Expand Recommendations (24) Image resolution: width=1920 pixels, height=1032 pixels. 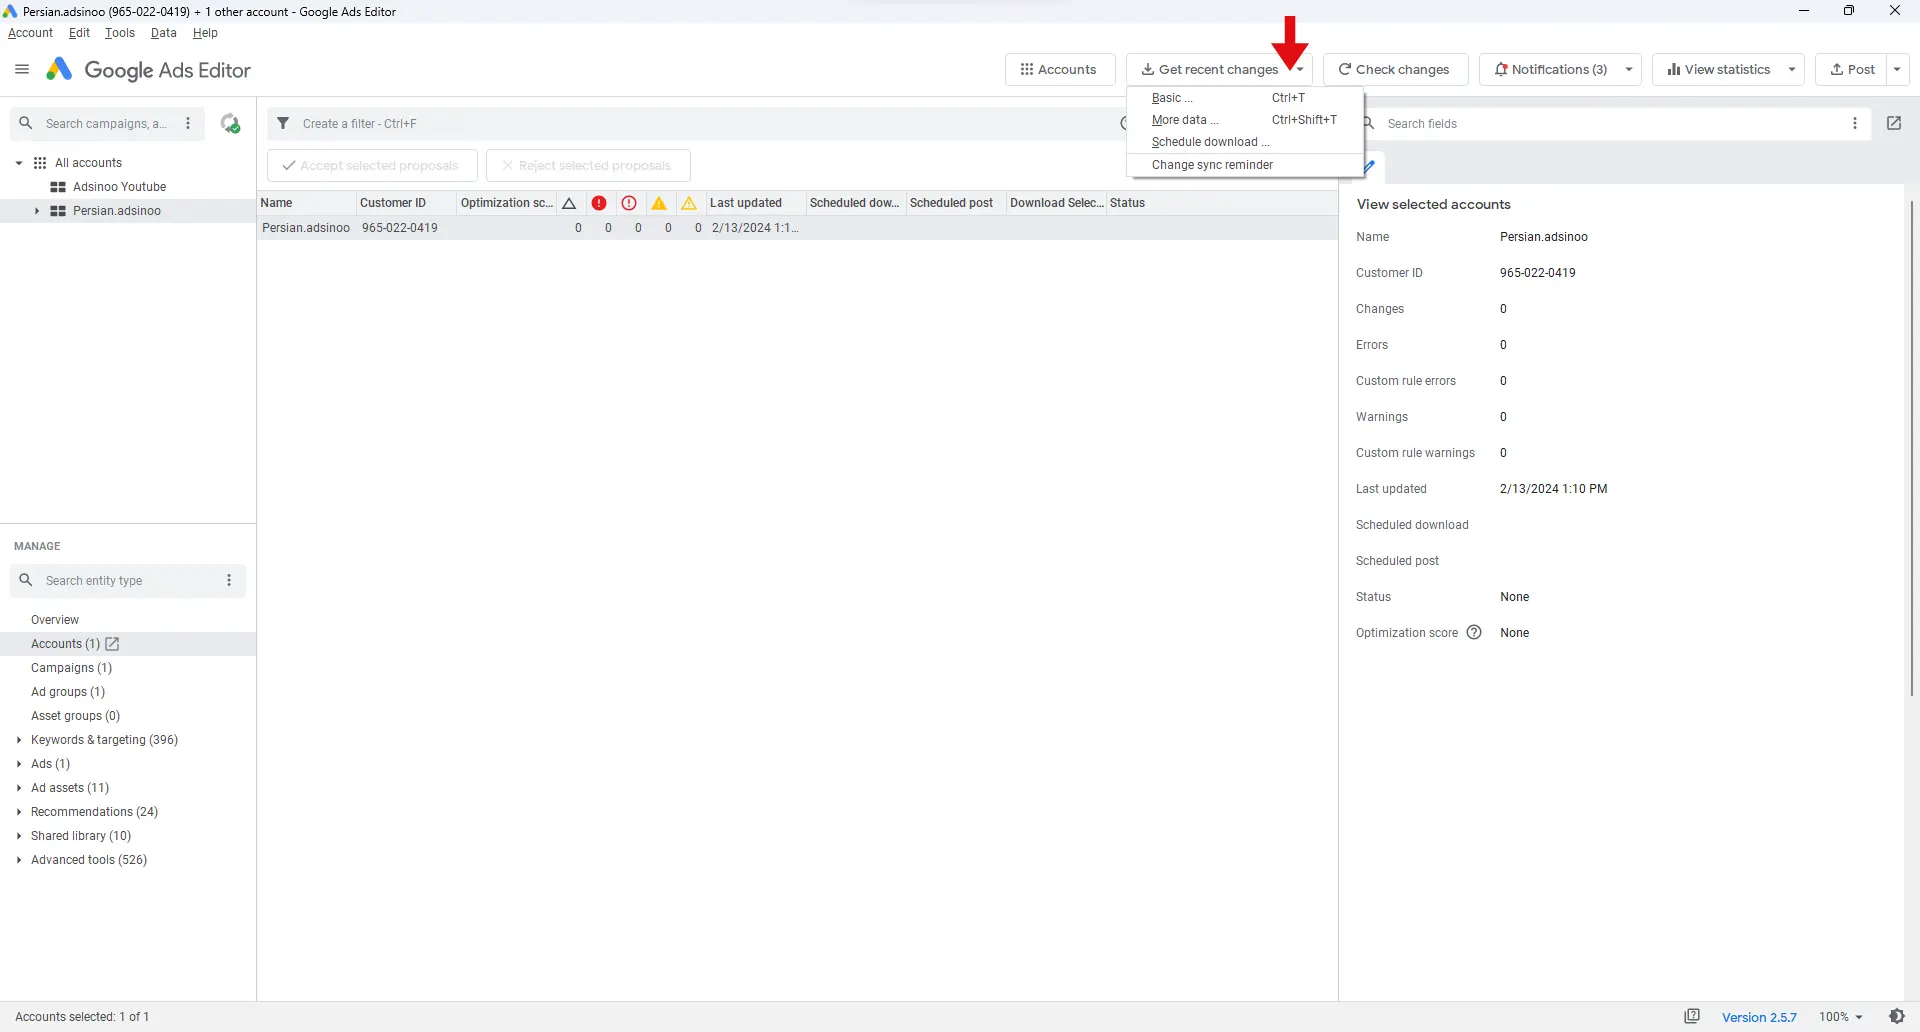[x=19, y=812]
